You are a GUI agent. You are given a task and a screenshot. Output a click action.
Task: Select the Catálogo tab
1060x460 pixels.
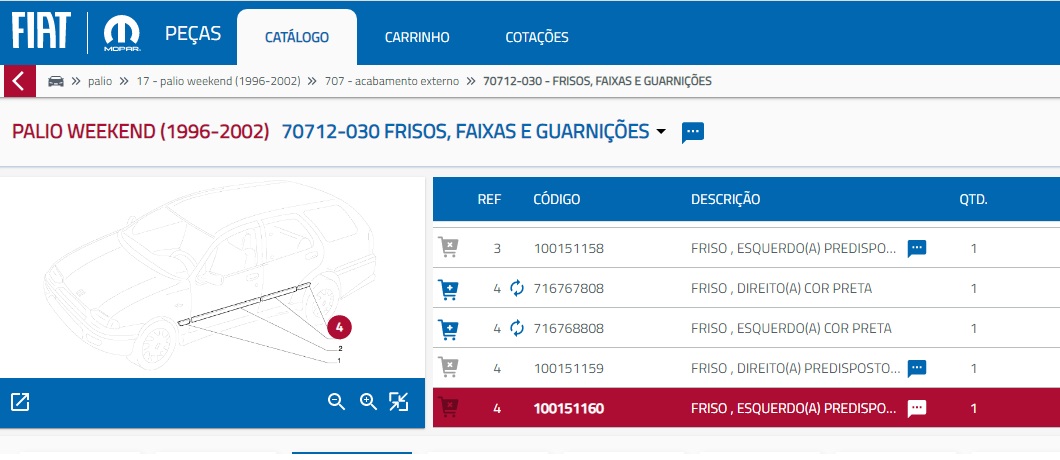297,38
